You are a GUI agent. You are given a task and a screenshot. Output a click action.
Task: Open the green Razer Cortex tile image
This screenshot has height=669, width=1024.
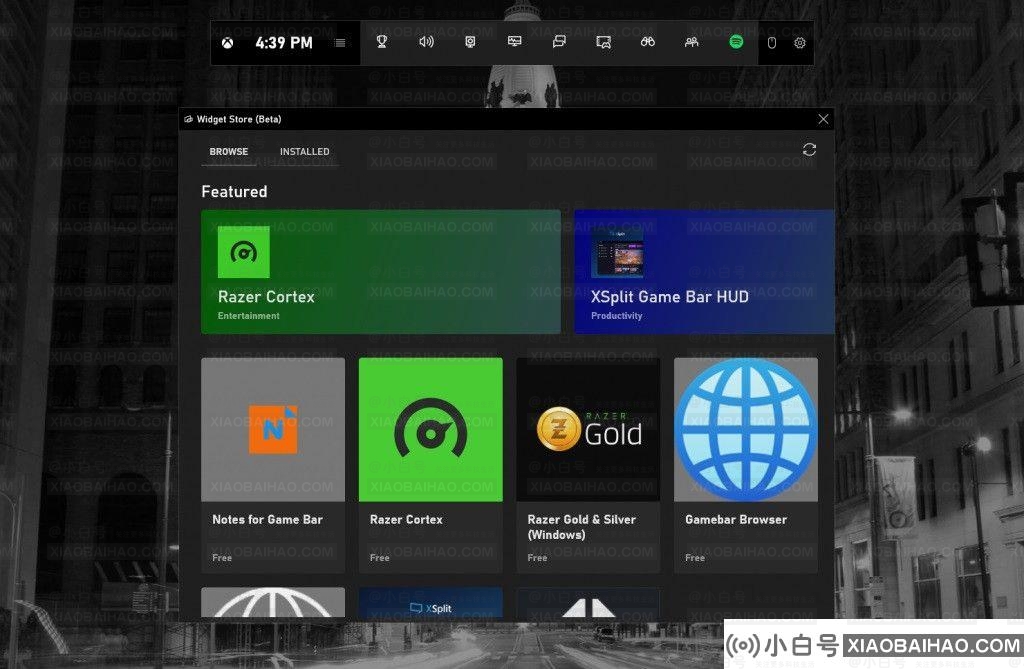430,429
